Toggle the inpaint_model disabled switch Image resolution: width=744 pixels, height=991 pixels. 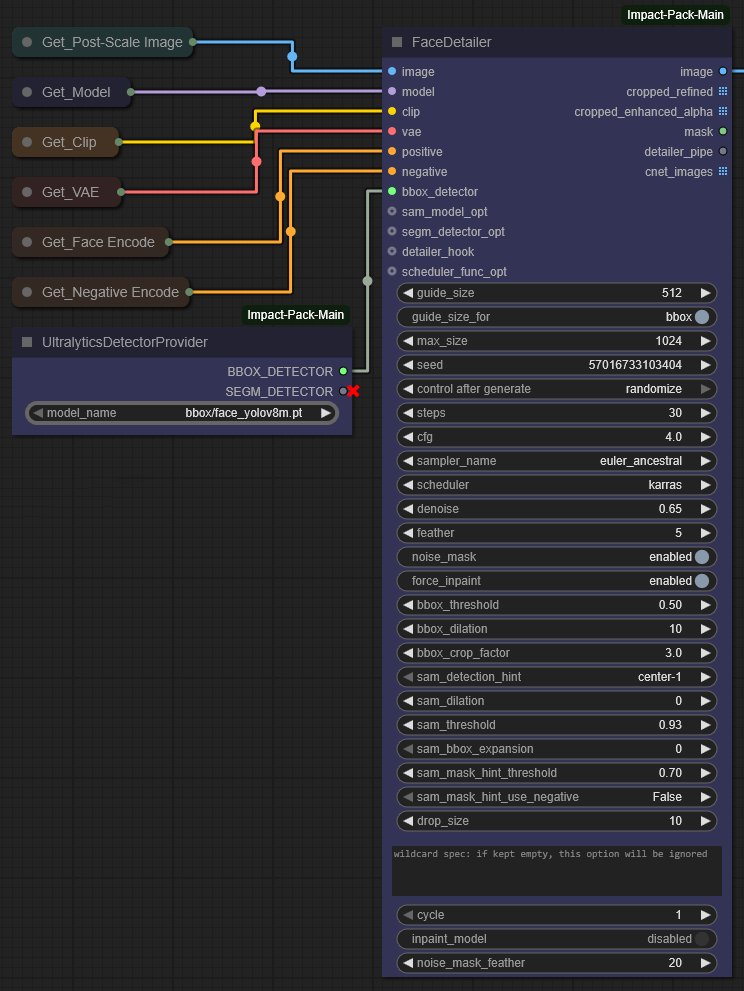tap(702, 939)
